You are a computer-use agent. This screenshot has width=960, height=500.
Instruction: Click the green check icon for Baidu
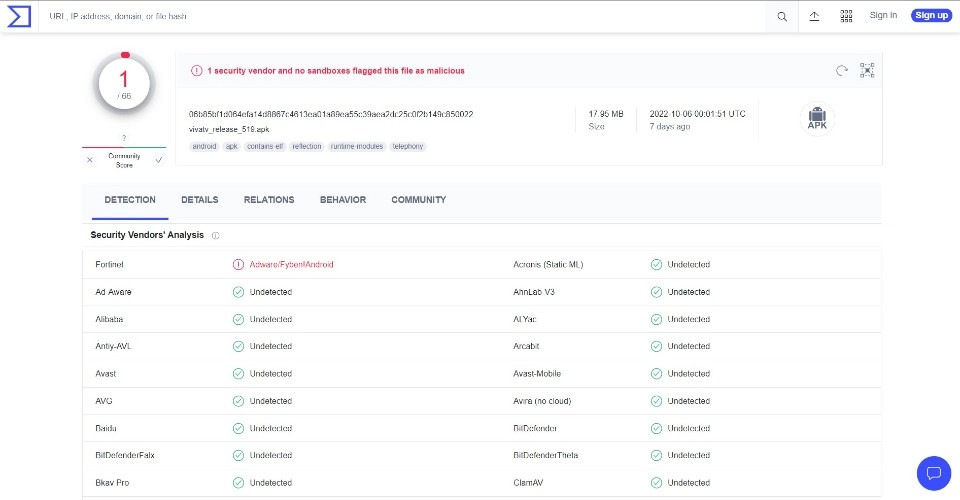click(238, 428)
